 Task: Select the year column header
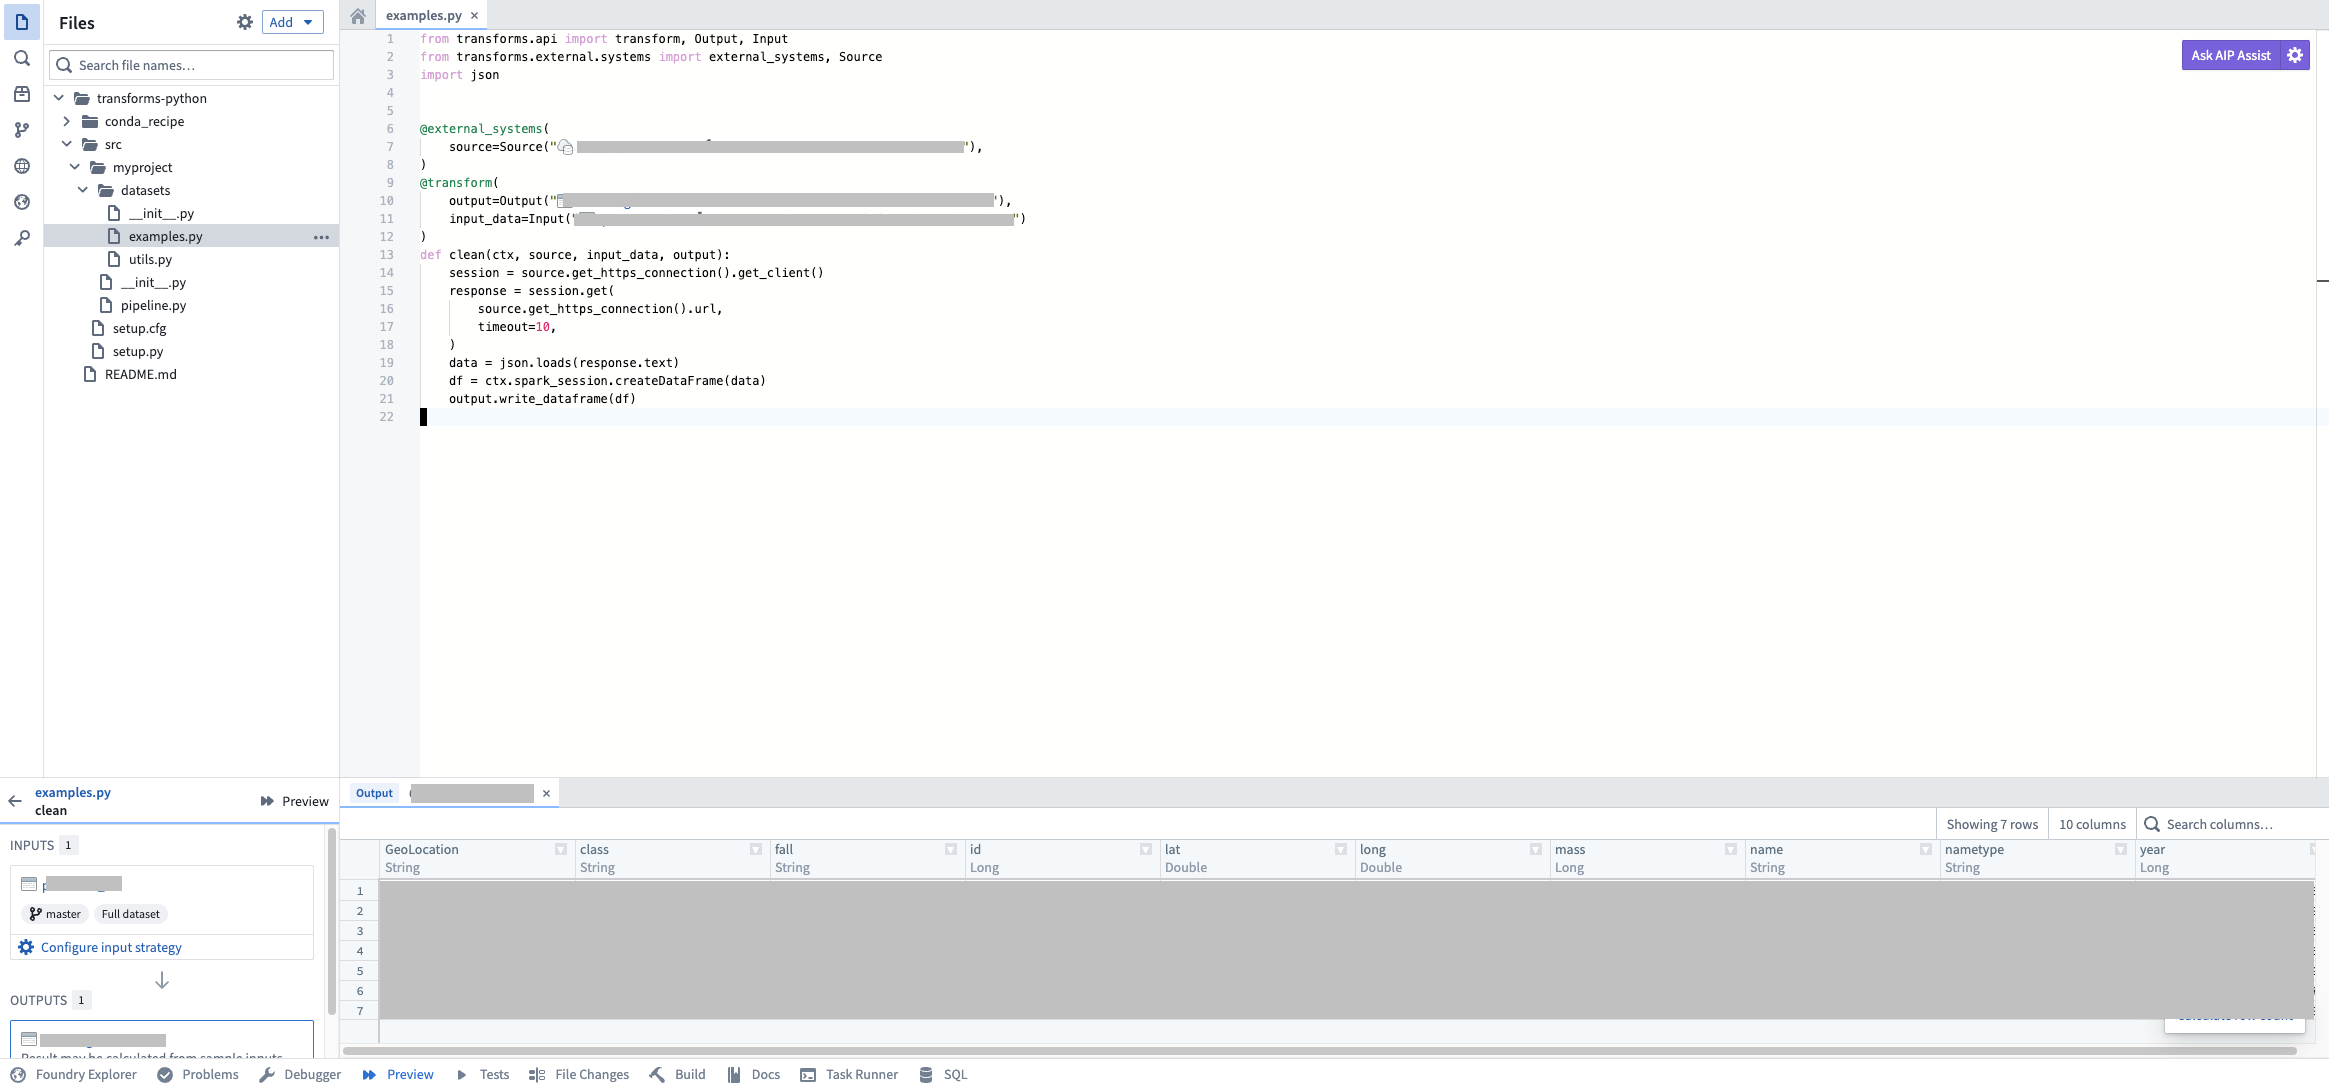point(2224,858)
